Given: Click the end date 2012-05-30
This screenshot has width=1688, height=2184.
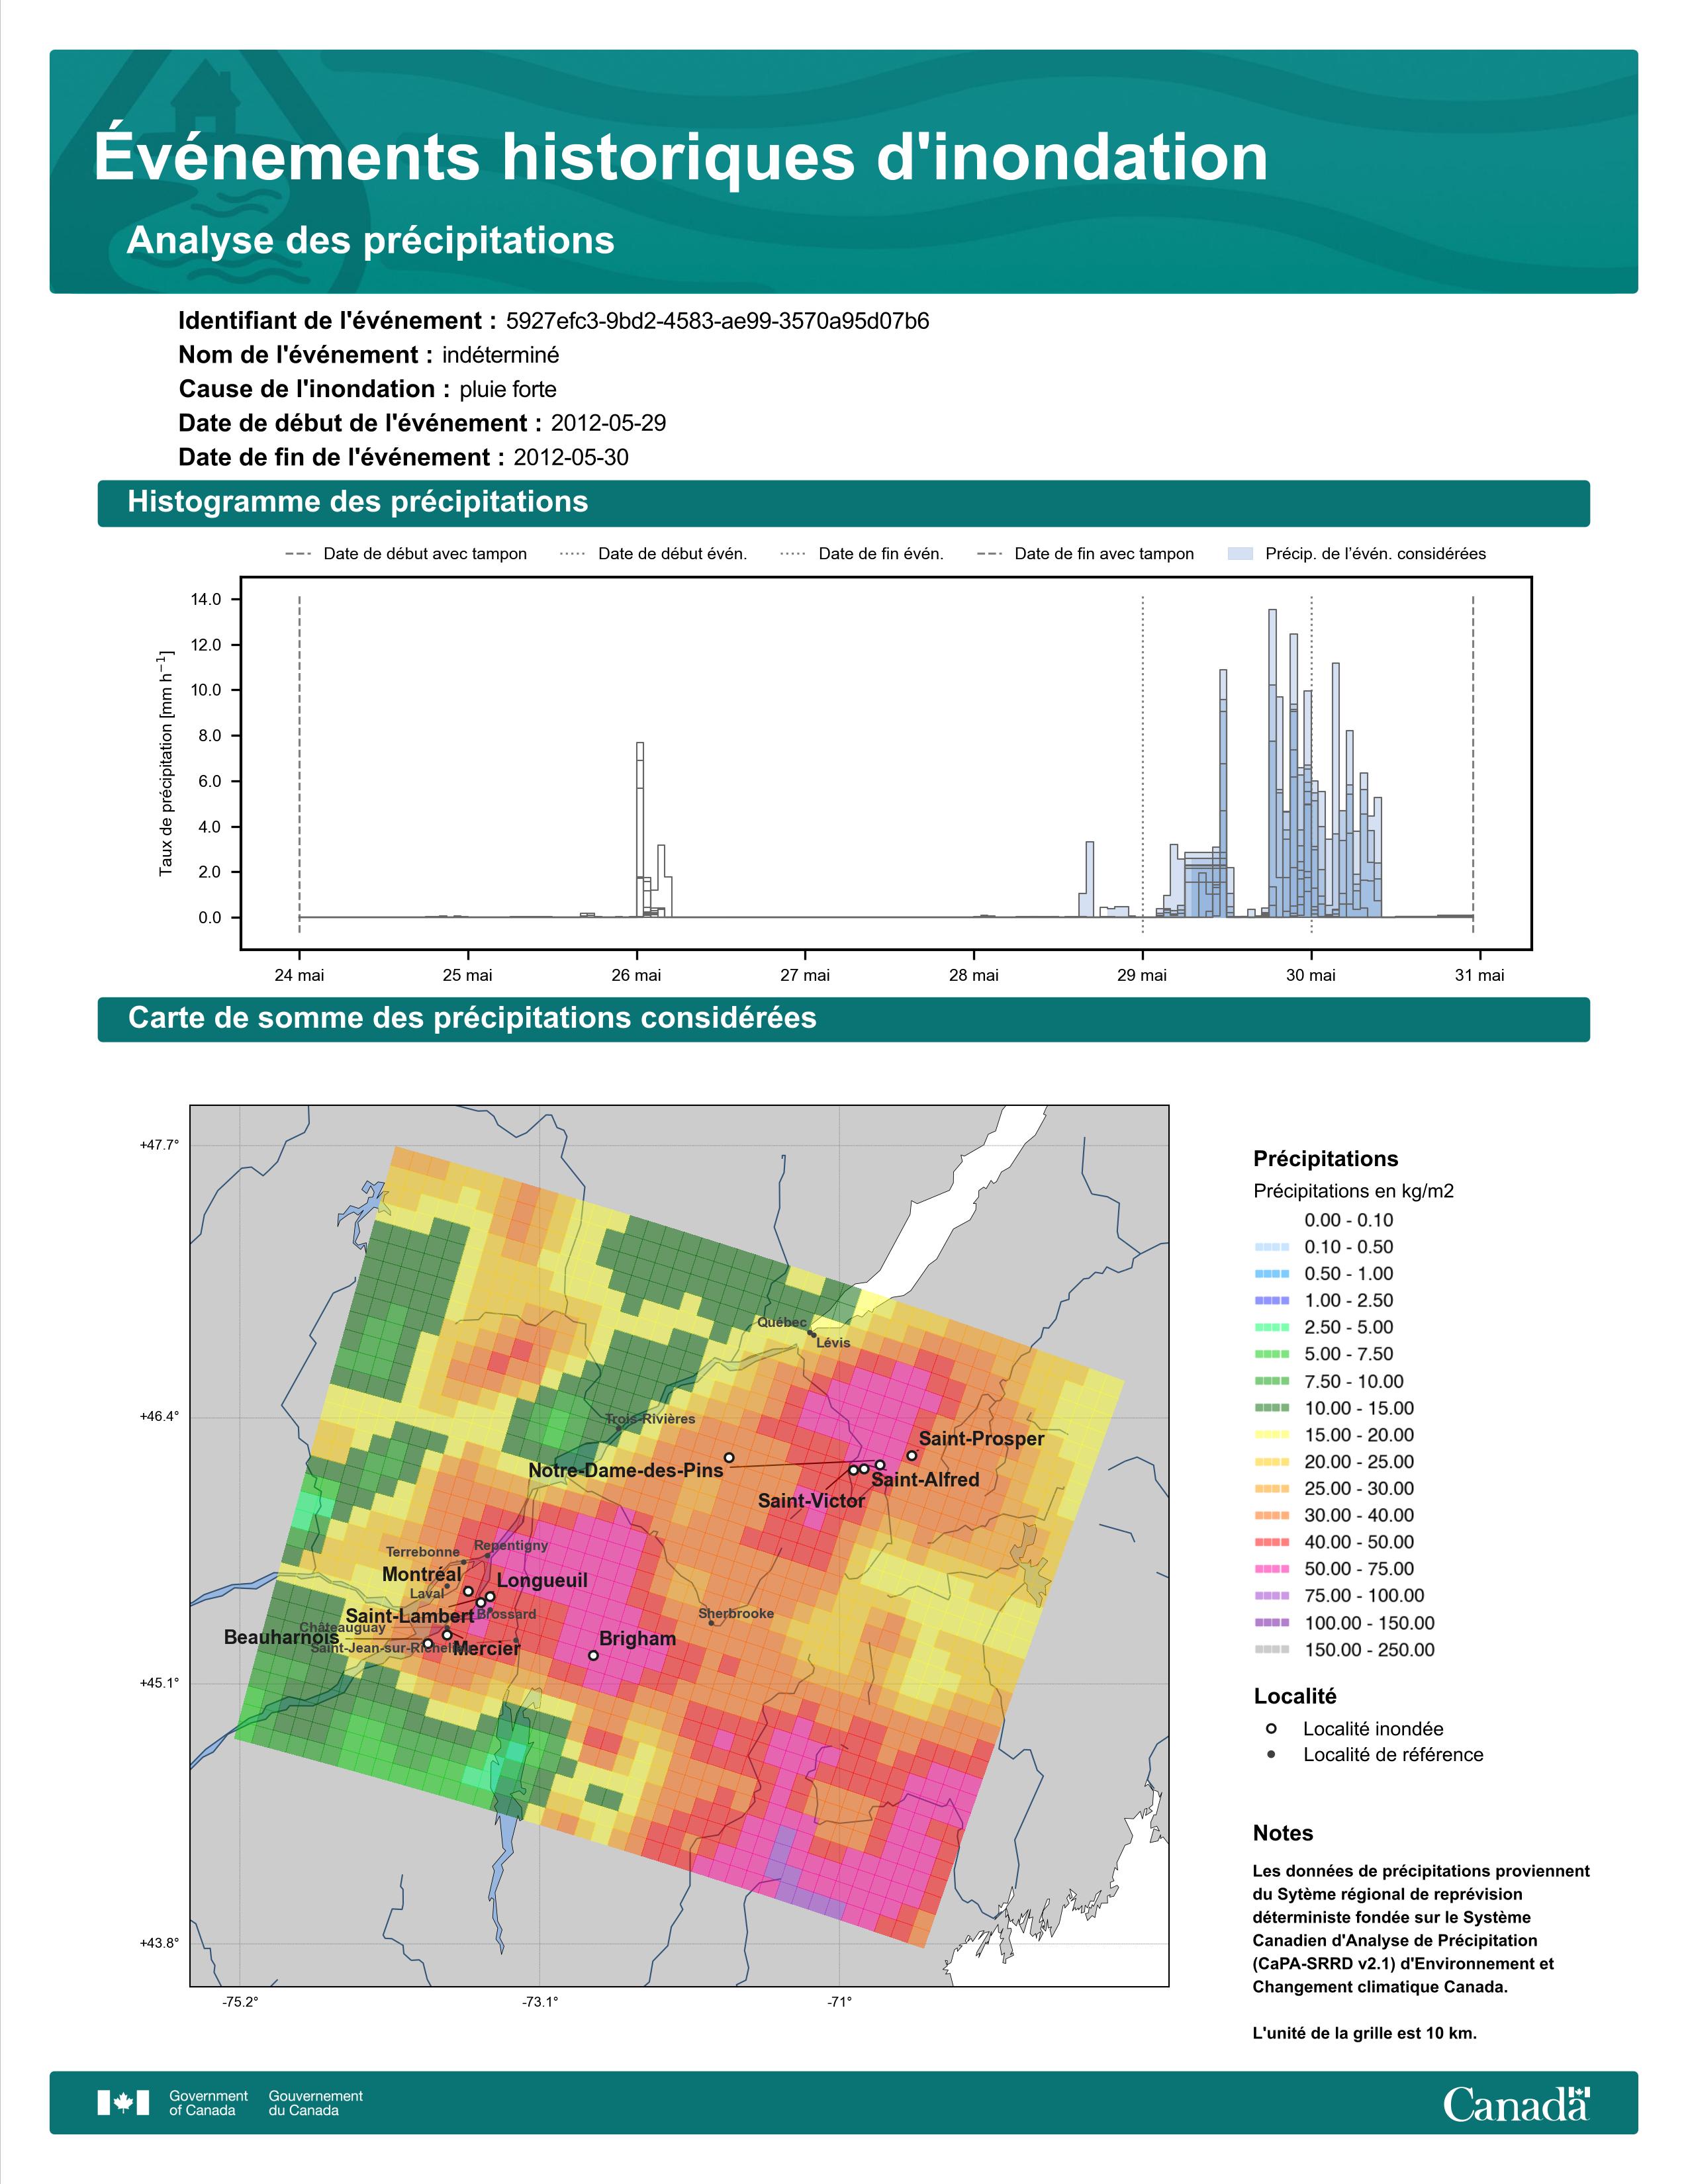Looking at the screenshot, I should click(x=571, y=457).
